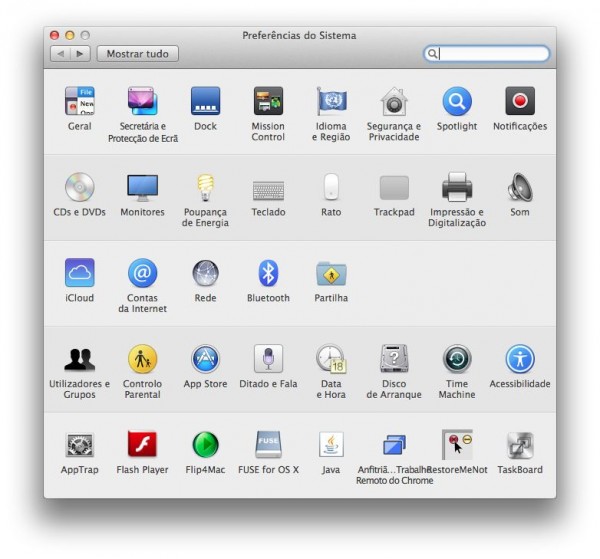Open Notificações preferences
Image resolution: width=600 pixels, height=559 pixels.
click(520, 101)
